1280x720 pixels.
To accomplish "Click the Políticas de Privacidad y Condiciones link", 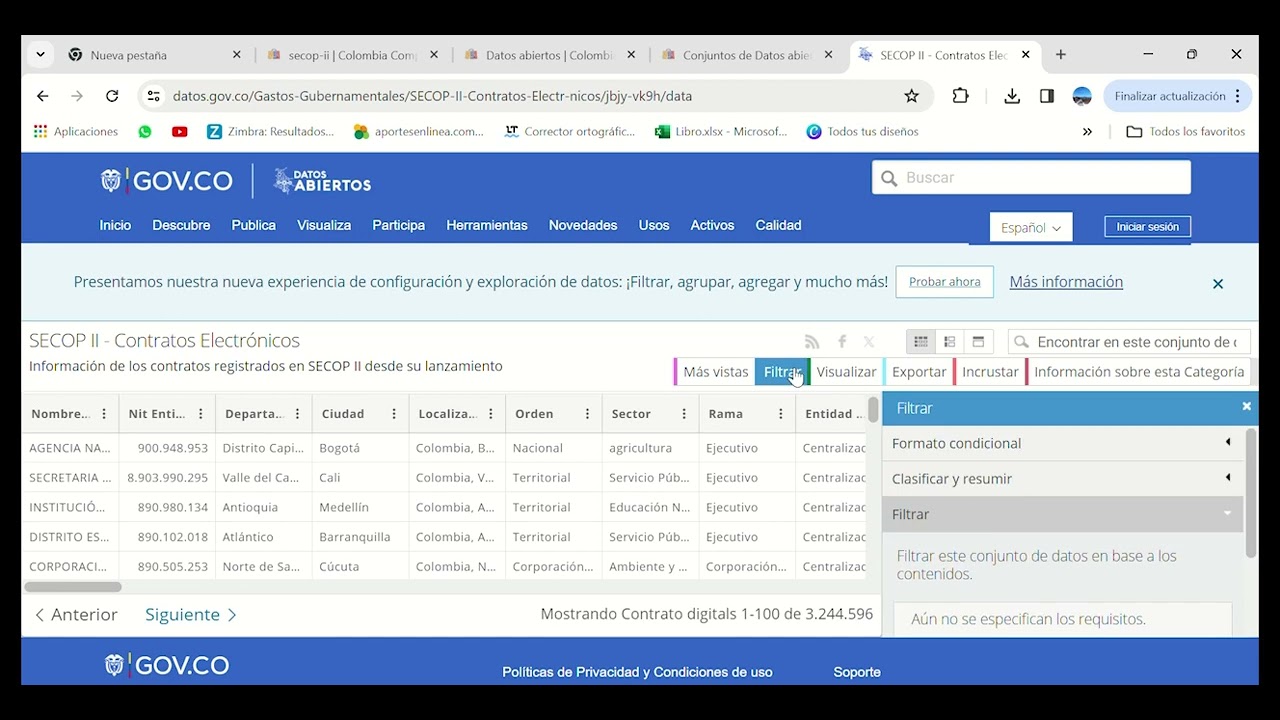I will pyautogui.click(x=637, y=672).
